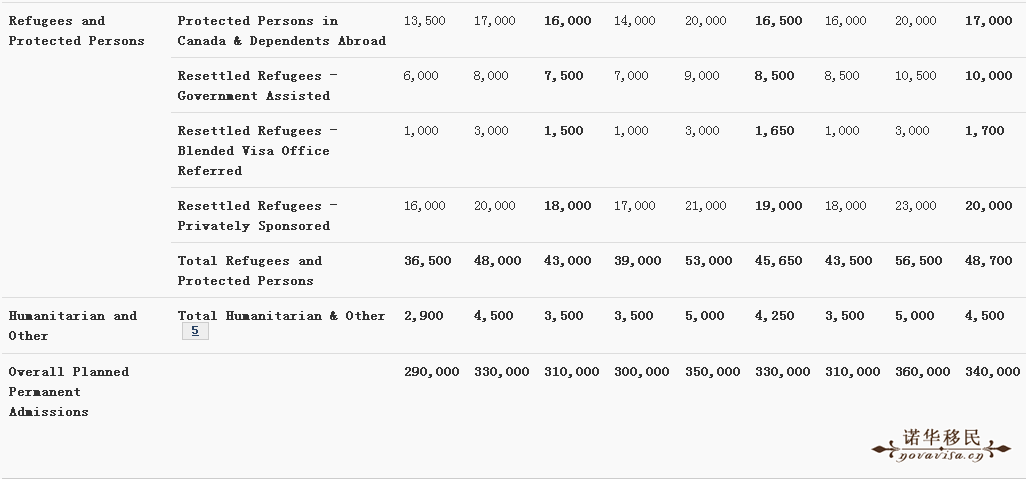Click the 2,900 humanitarian value
This screenshot has height=479, width=1026.
423,316
